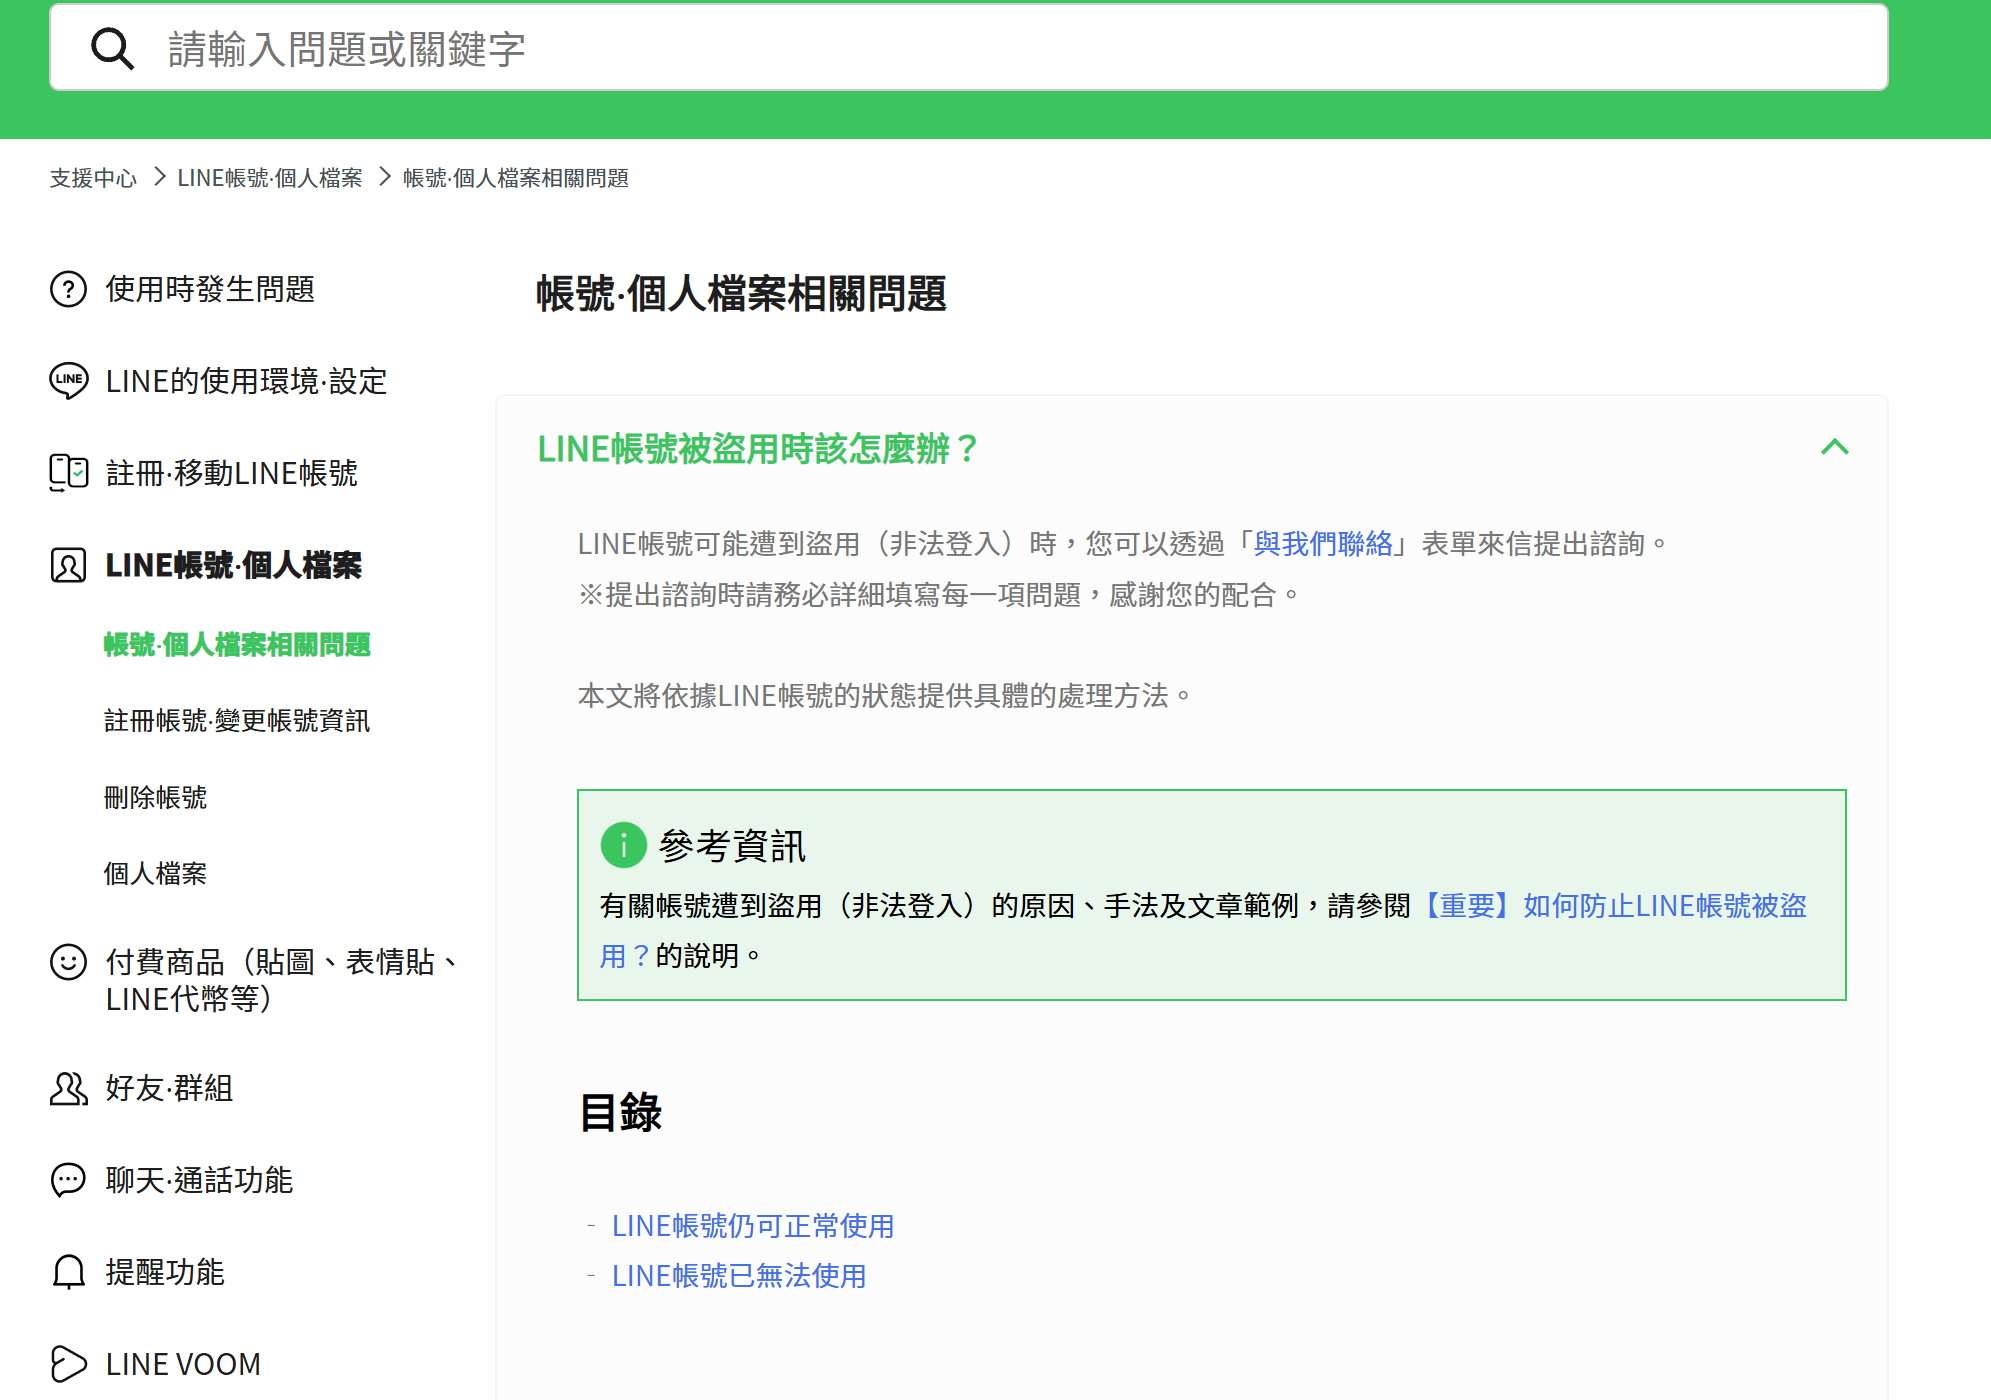Click the LINE speech bubble icon
The height and width of the screenshot is (1400, 1991).
tap(68, 380)
